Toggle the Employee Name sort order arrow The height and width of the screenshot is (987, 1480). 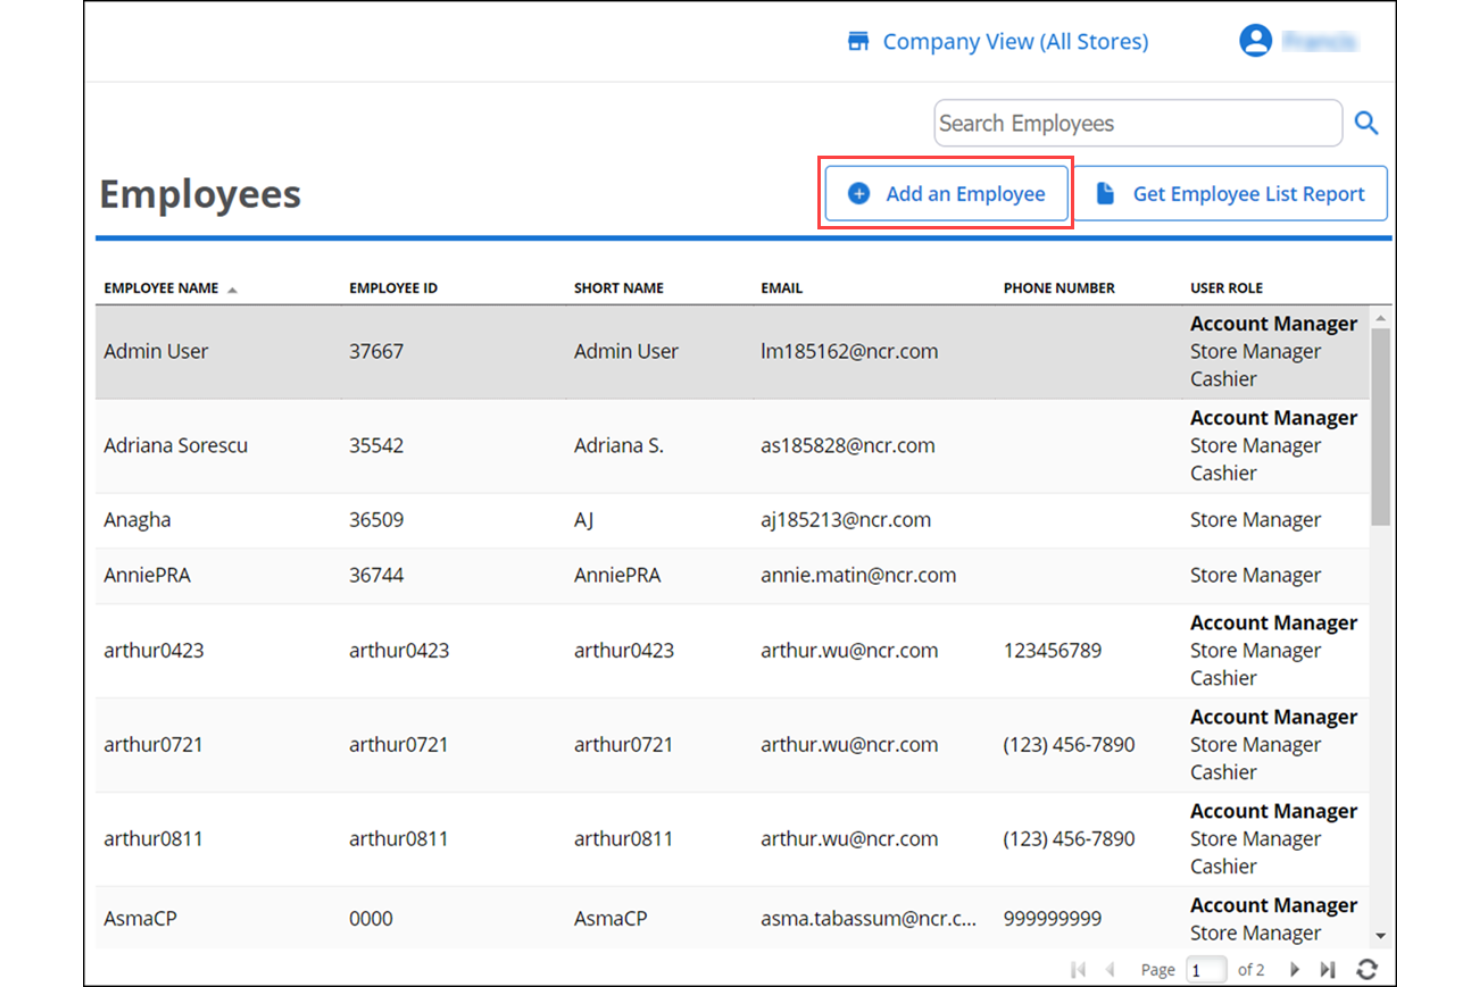point(233,288)
